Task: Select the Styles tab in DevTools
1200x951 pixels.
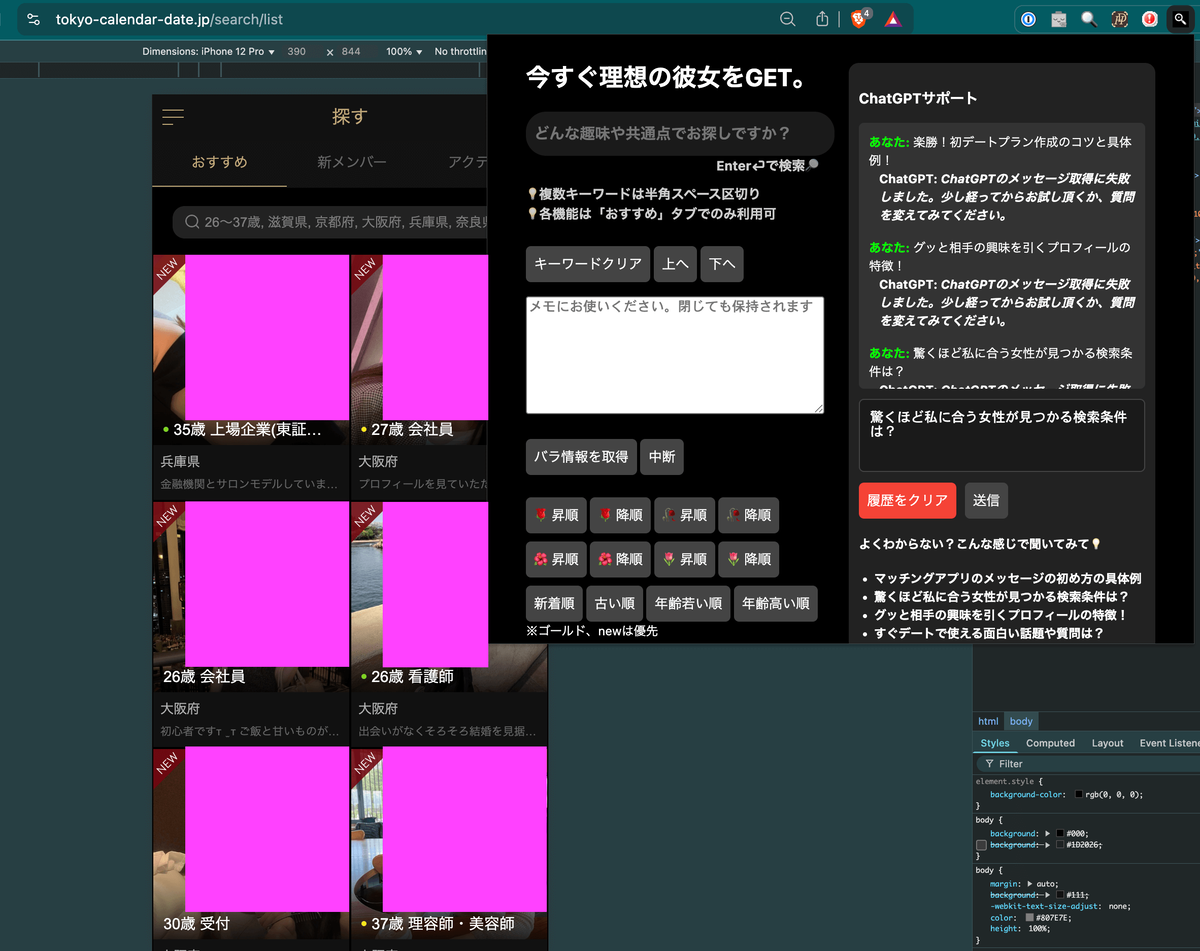Action: click(x=995, y=743)
